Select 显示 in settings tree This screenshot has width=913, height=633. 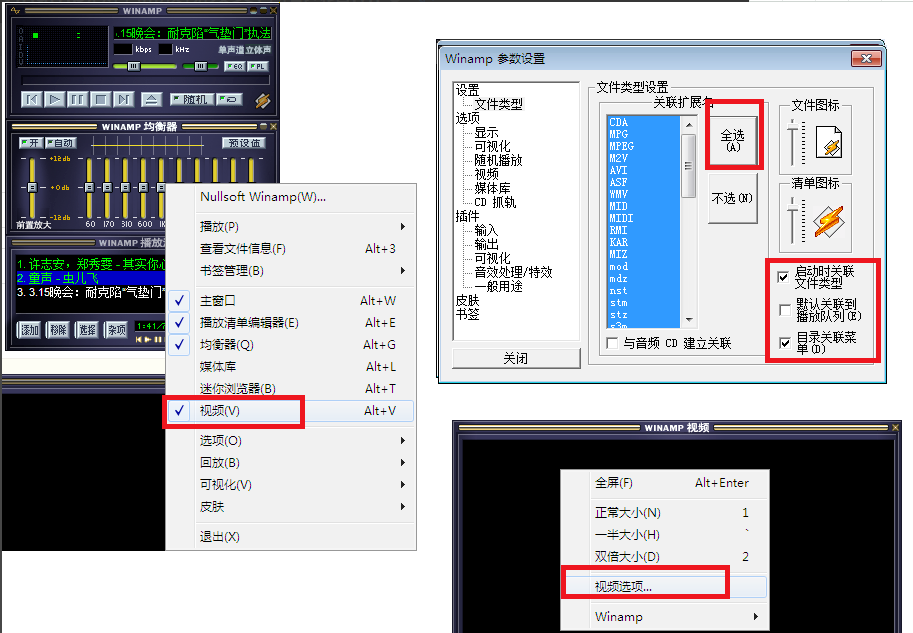486,132
